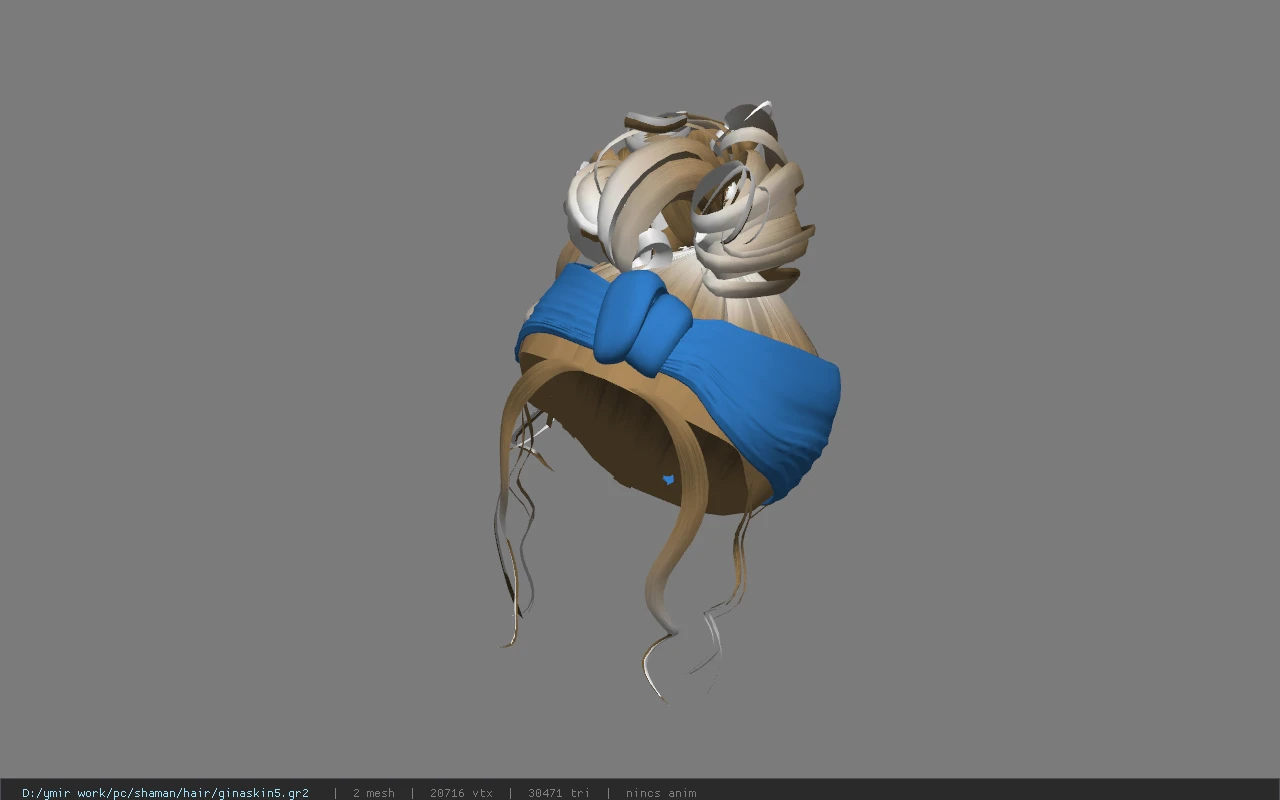This screenshot has width=1280, height=800.
Task: Click the 'nincs anim' status entry
Action: [x=661, y=793]
